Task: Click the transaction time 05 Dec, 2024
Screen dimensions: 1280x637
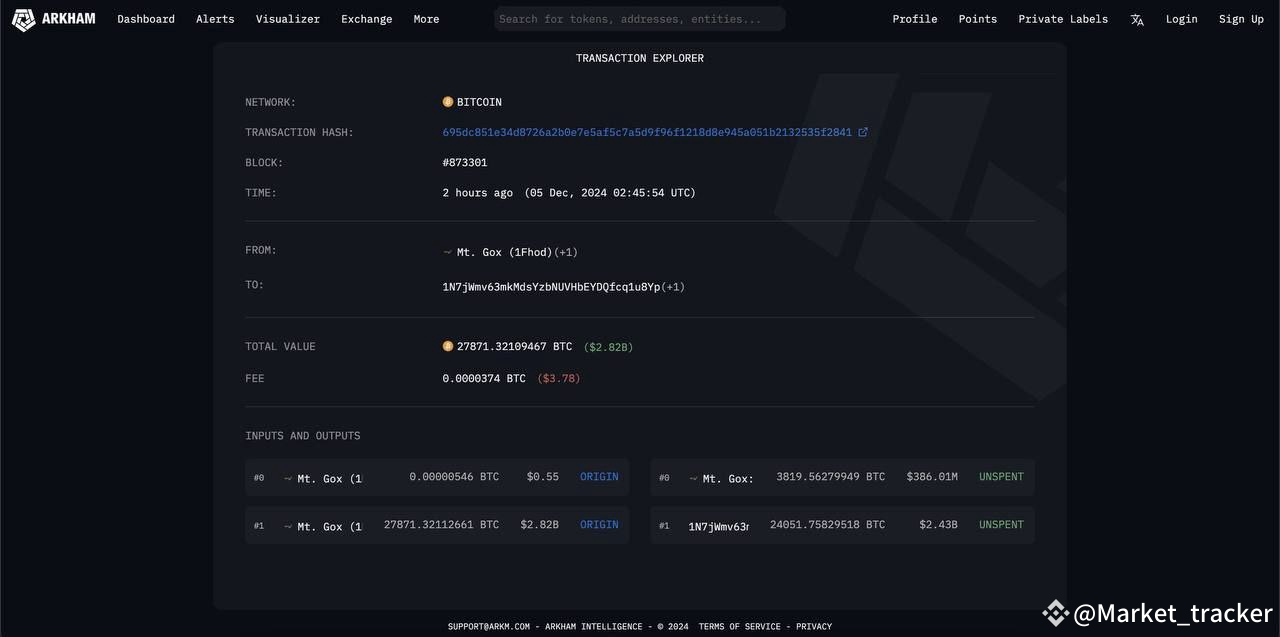Action: coord(610,193)
